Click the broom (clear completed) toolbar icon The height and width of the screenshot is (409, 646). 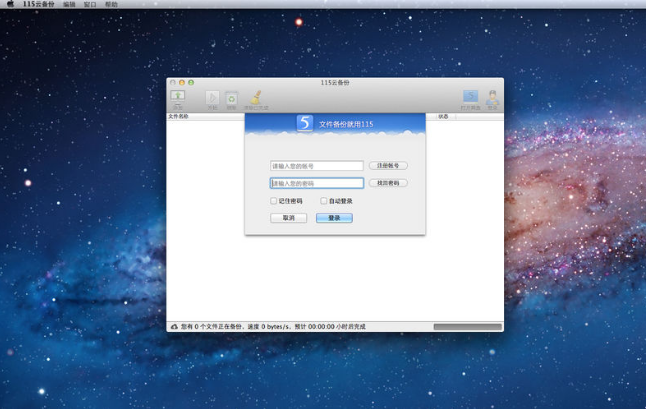click(x=256, y=97)
